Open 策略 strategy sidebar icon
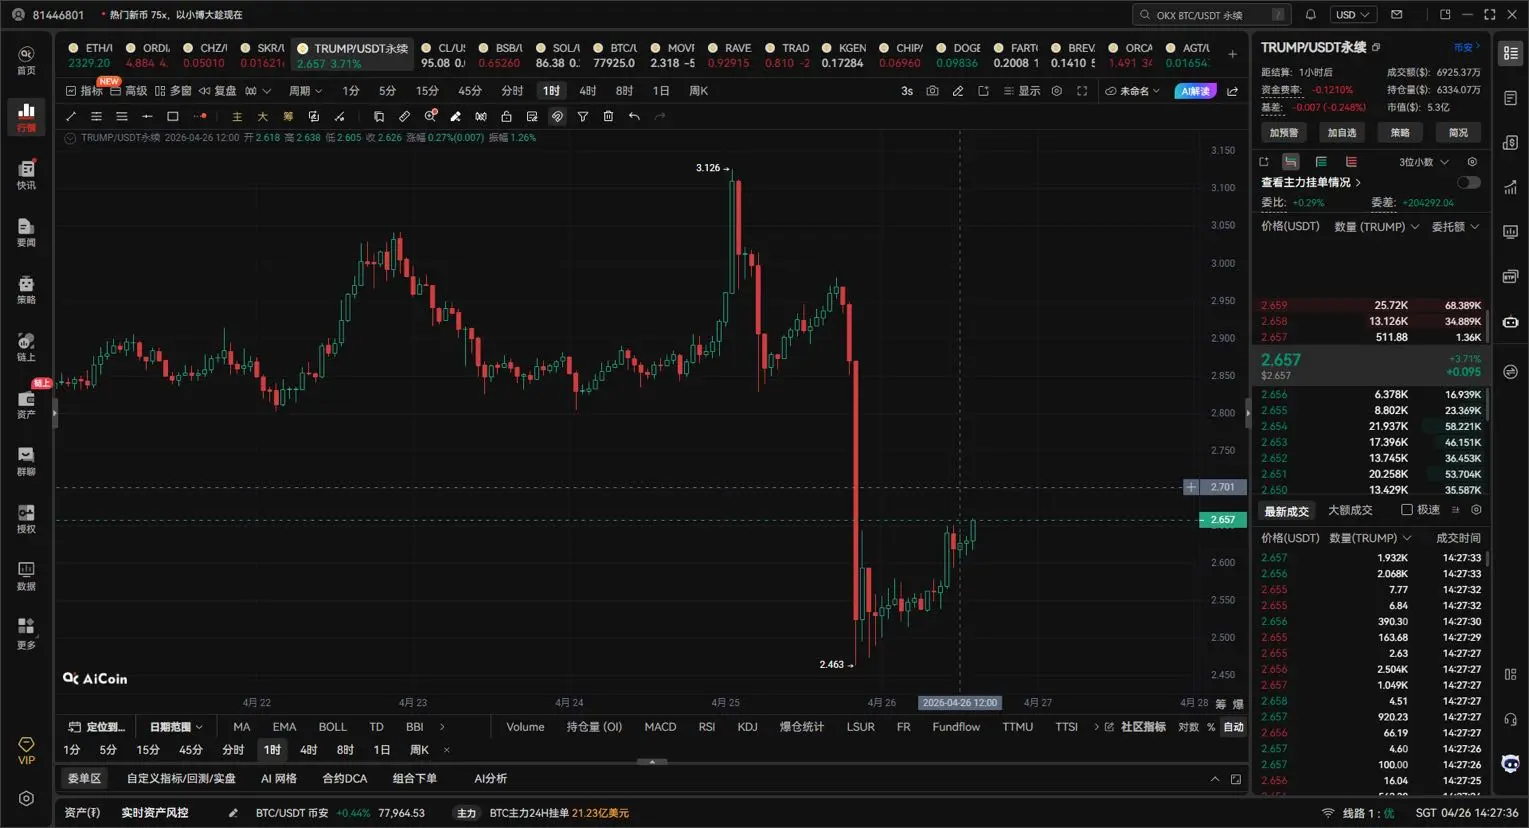Screen dimensions: 1529x828 point(26,289)
